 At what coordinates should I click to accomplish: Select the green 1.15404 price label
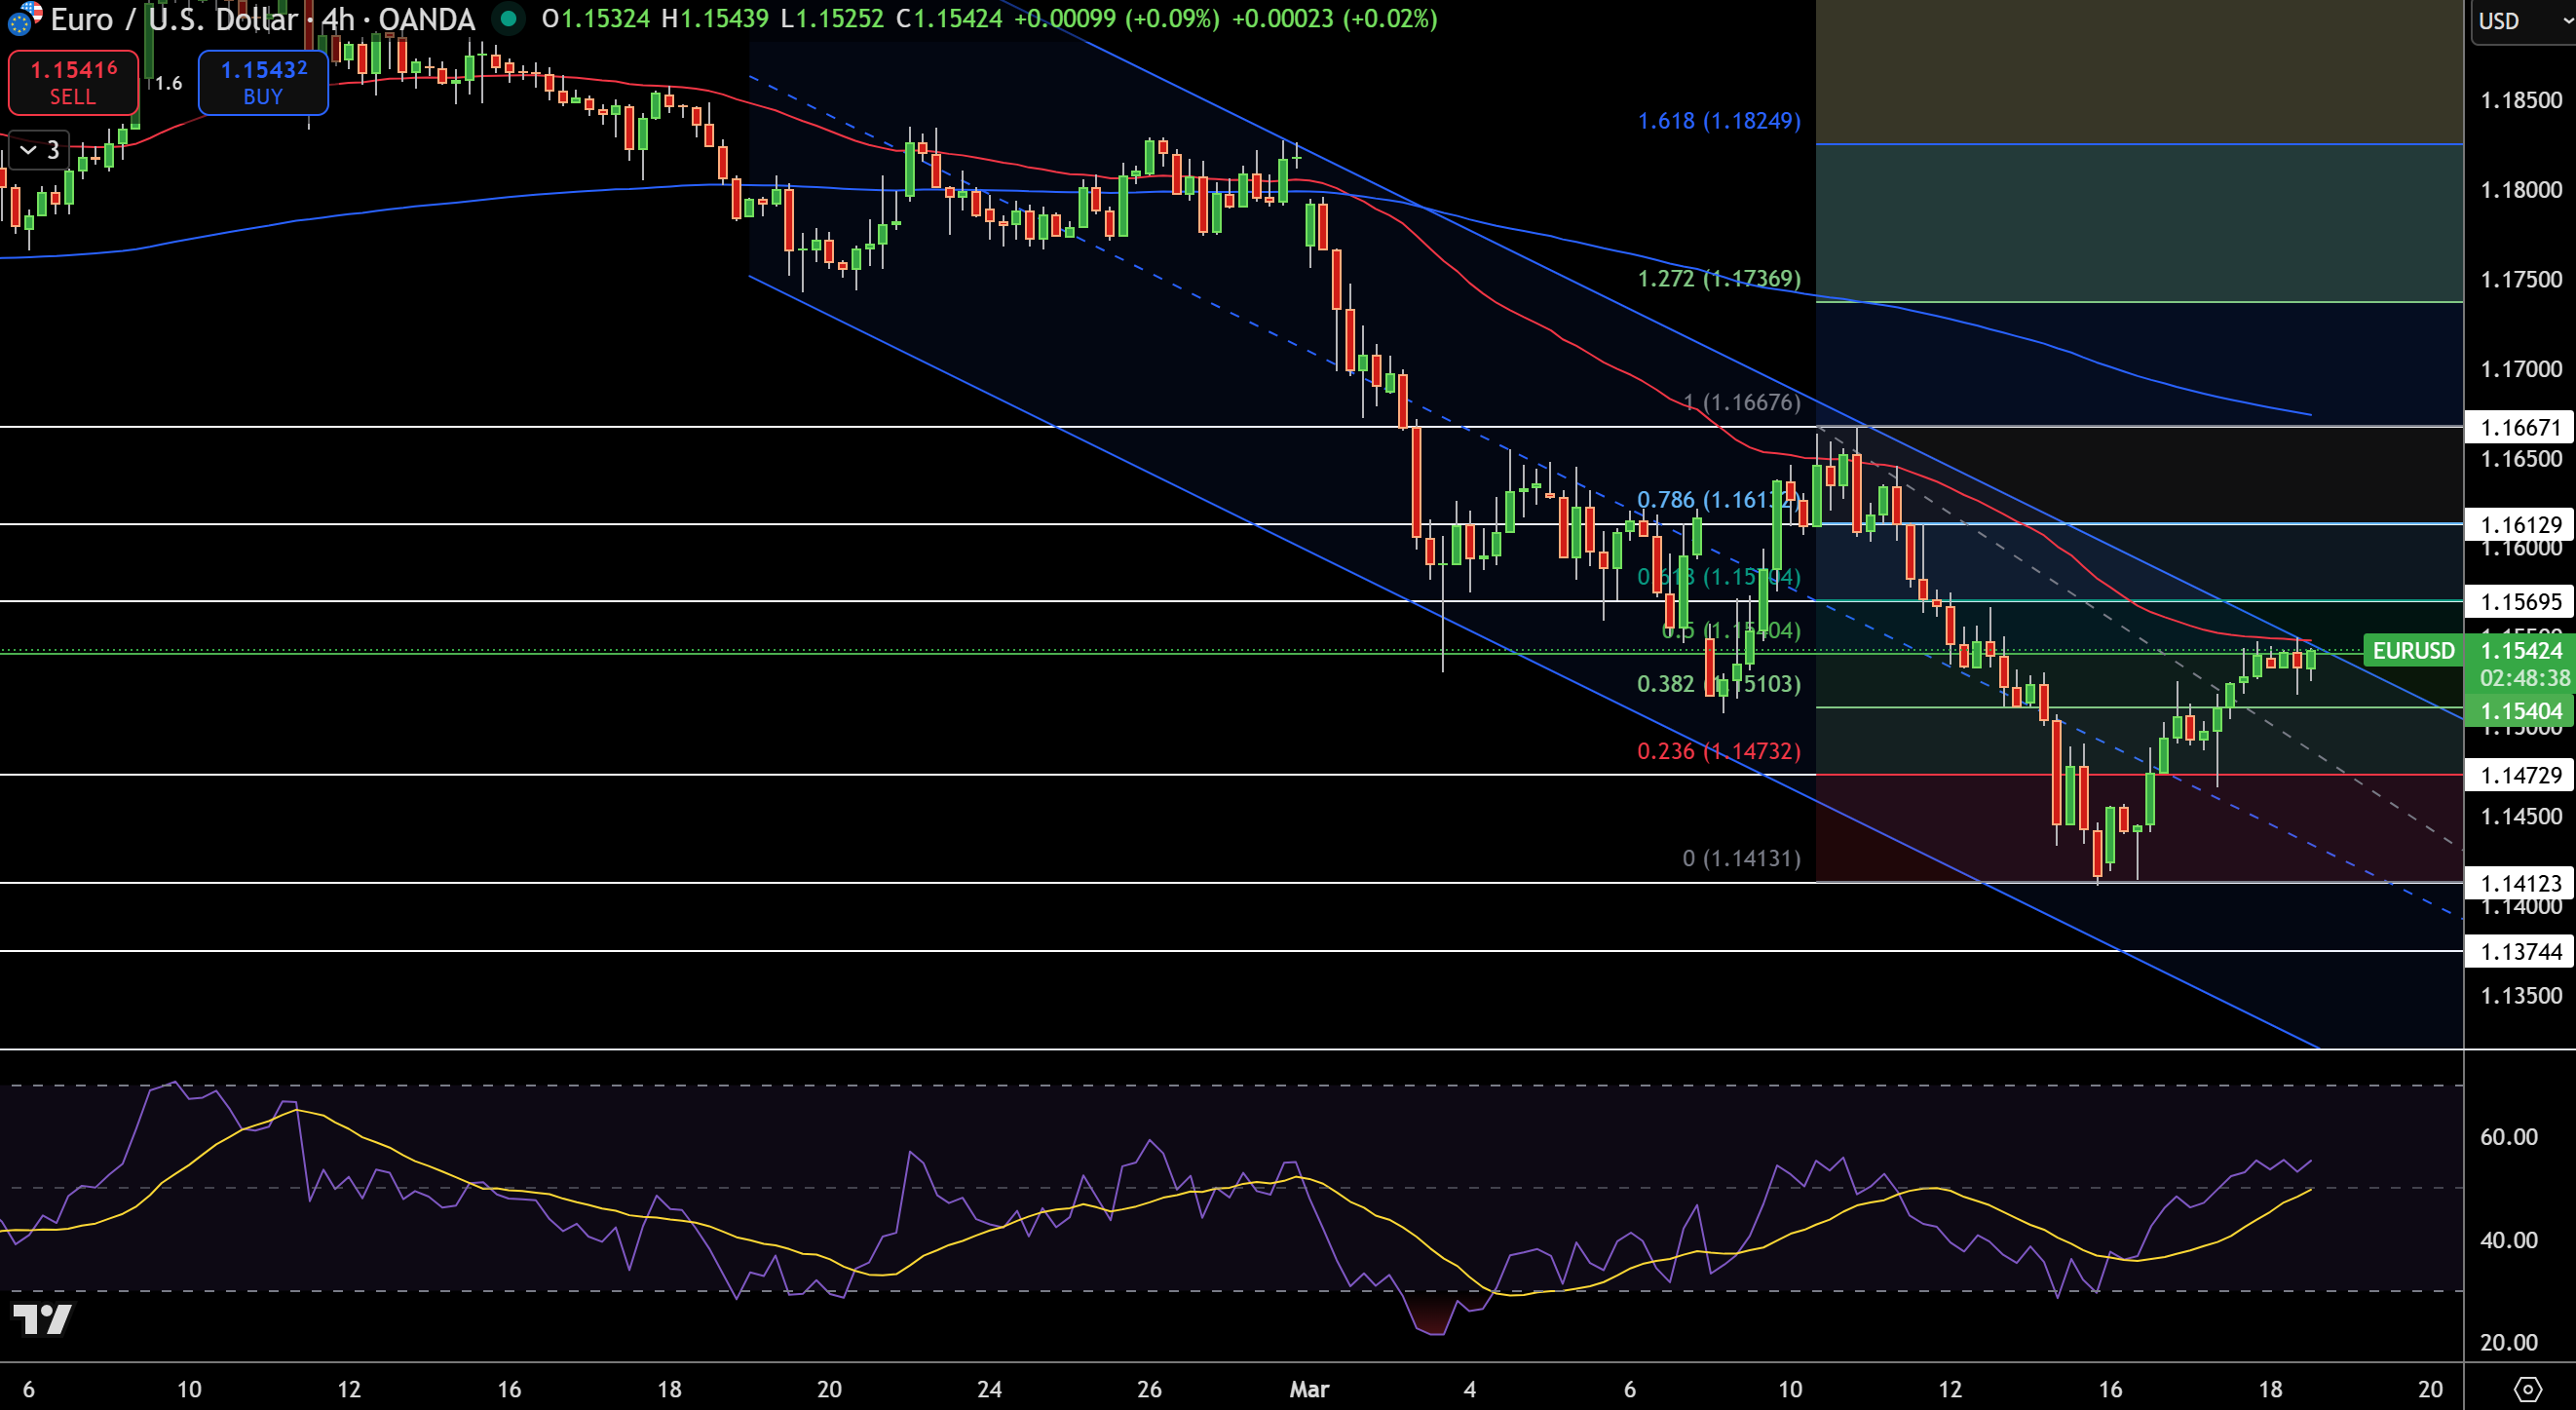[x=2520, y=711]
